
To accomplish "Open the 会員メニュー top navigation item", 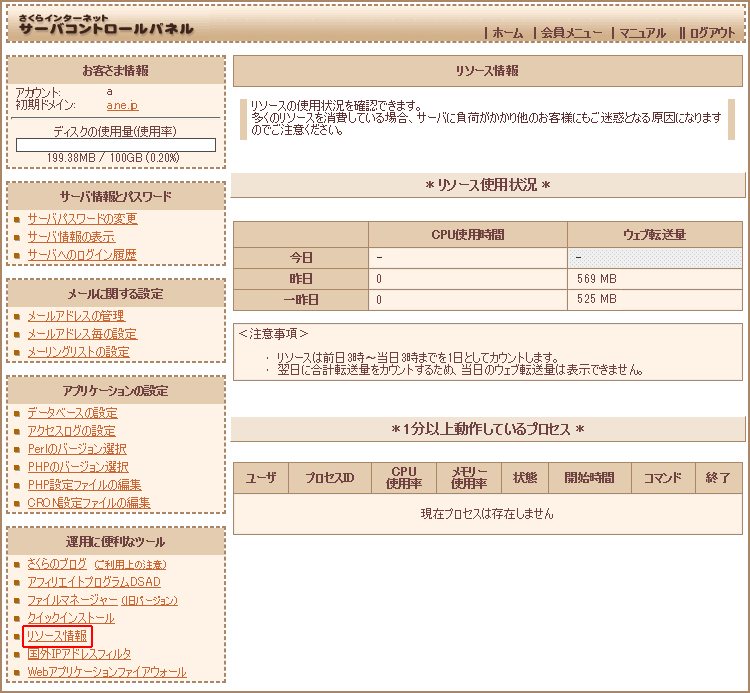I will (572, 33).
